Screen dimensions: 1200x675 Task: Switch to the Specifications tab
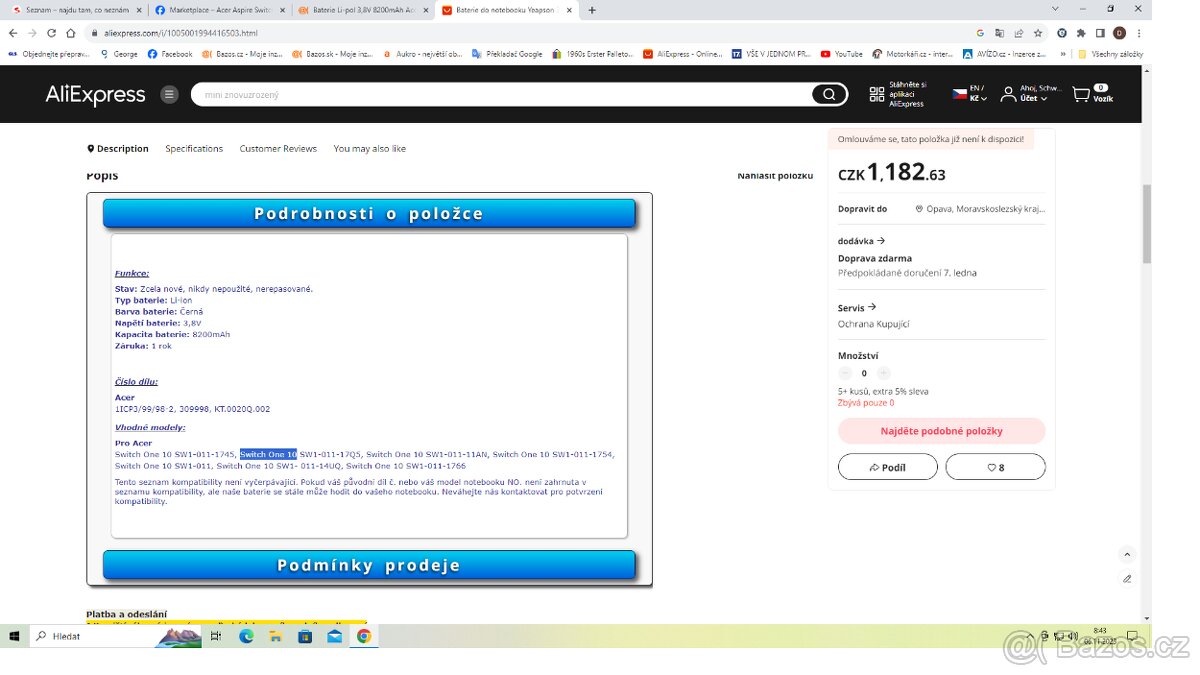pos(194,149)
